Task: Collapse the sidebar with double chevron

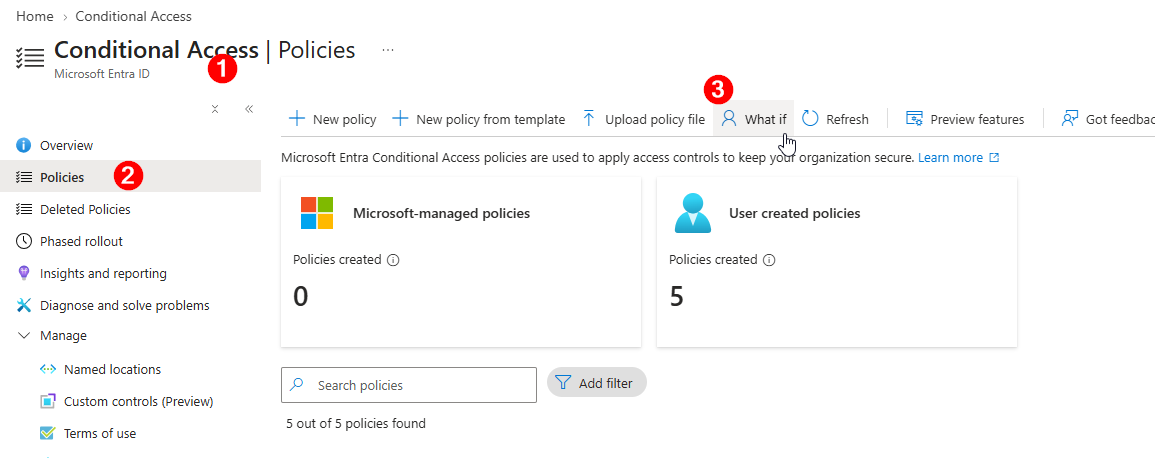Action: click(x=249, y=109)
